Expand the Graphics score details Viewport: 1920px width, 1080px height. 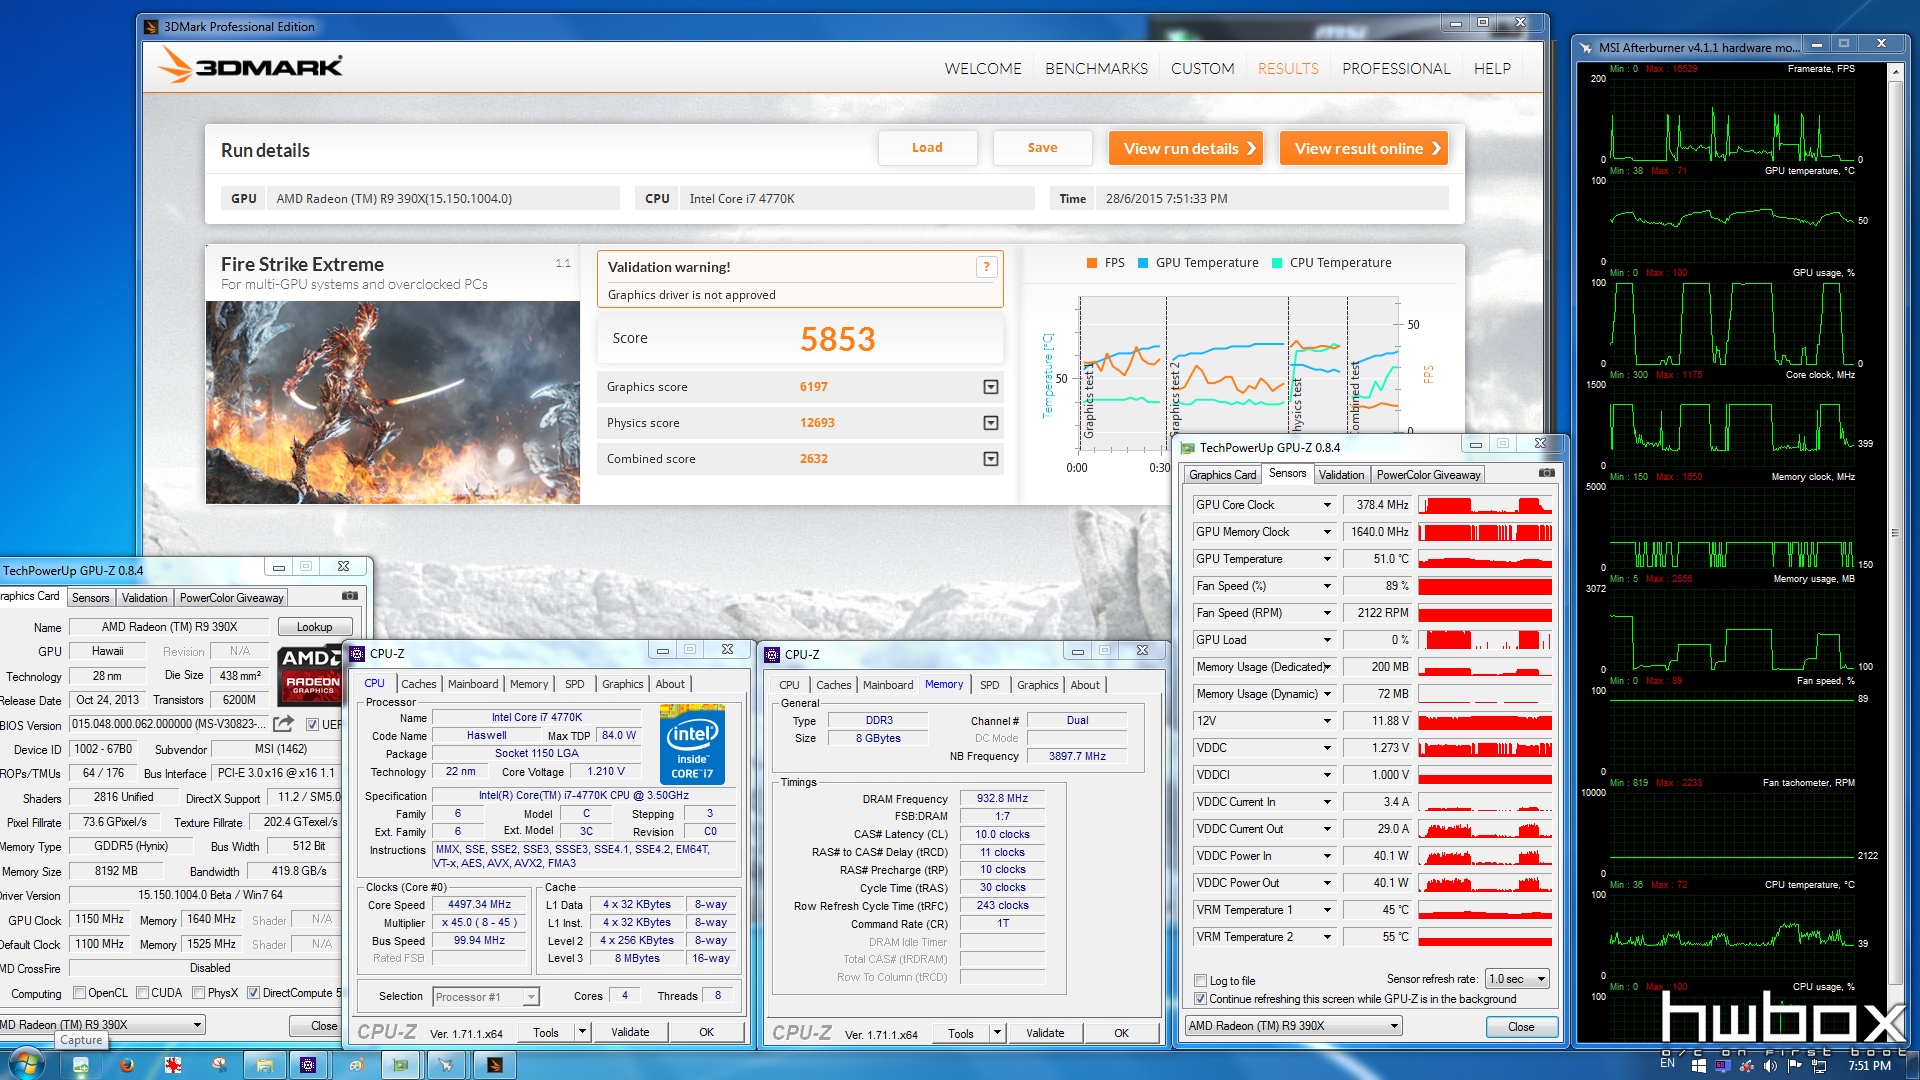[x=990, y=387]
